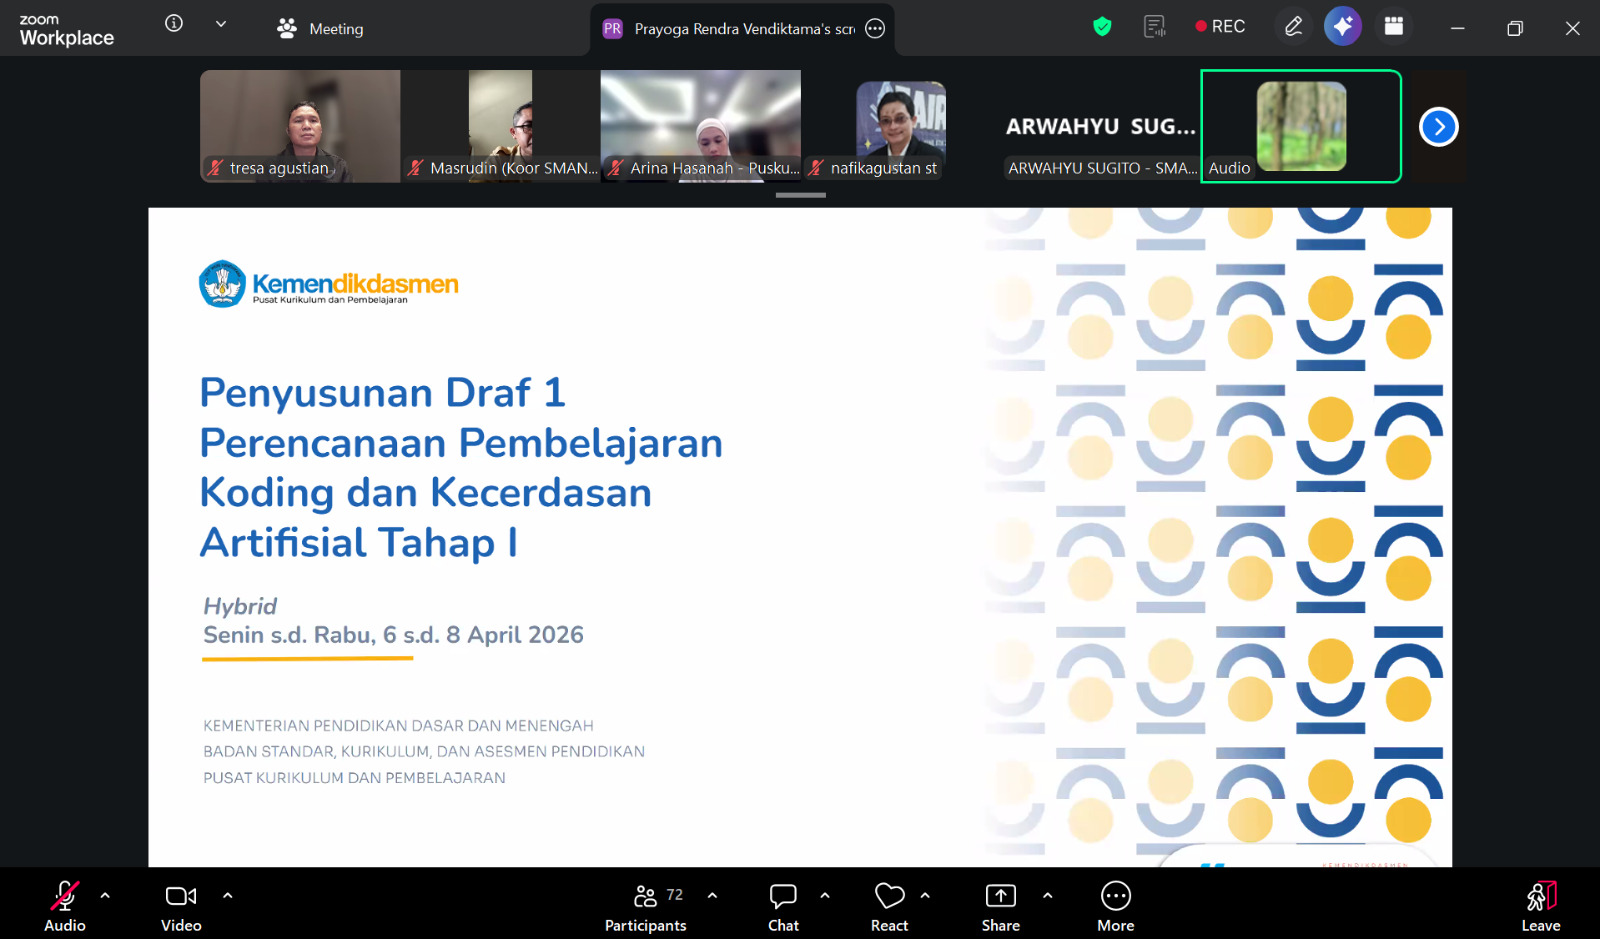Screen dimensions: 1600x939
Task: Open the Chat panel
Action: pyautogui.click(x=783, y=906)
